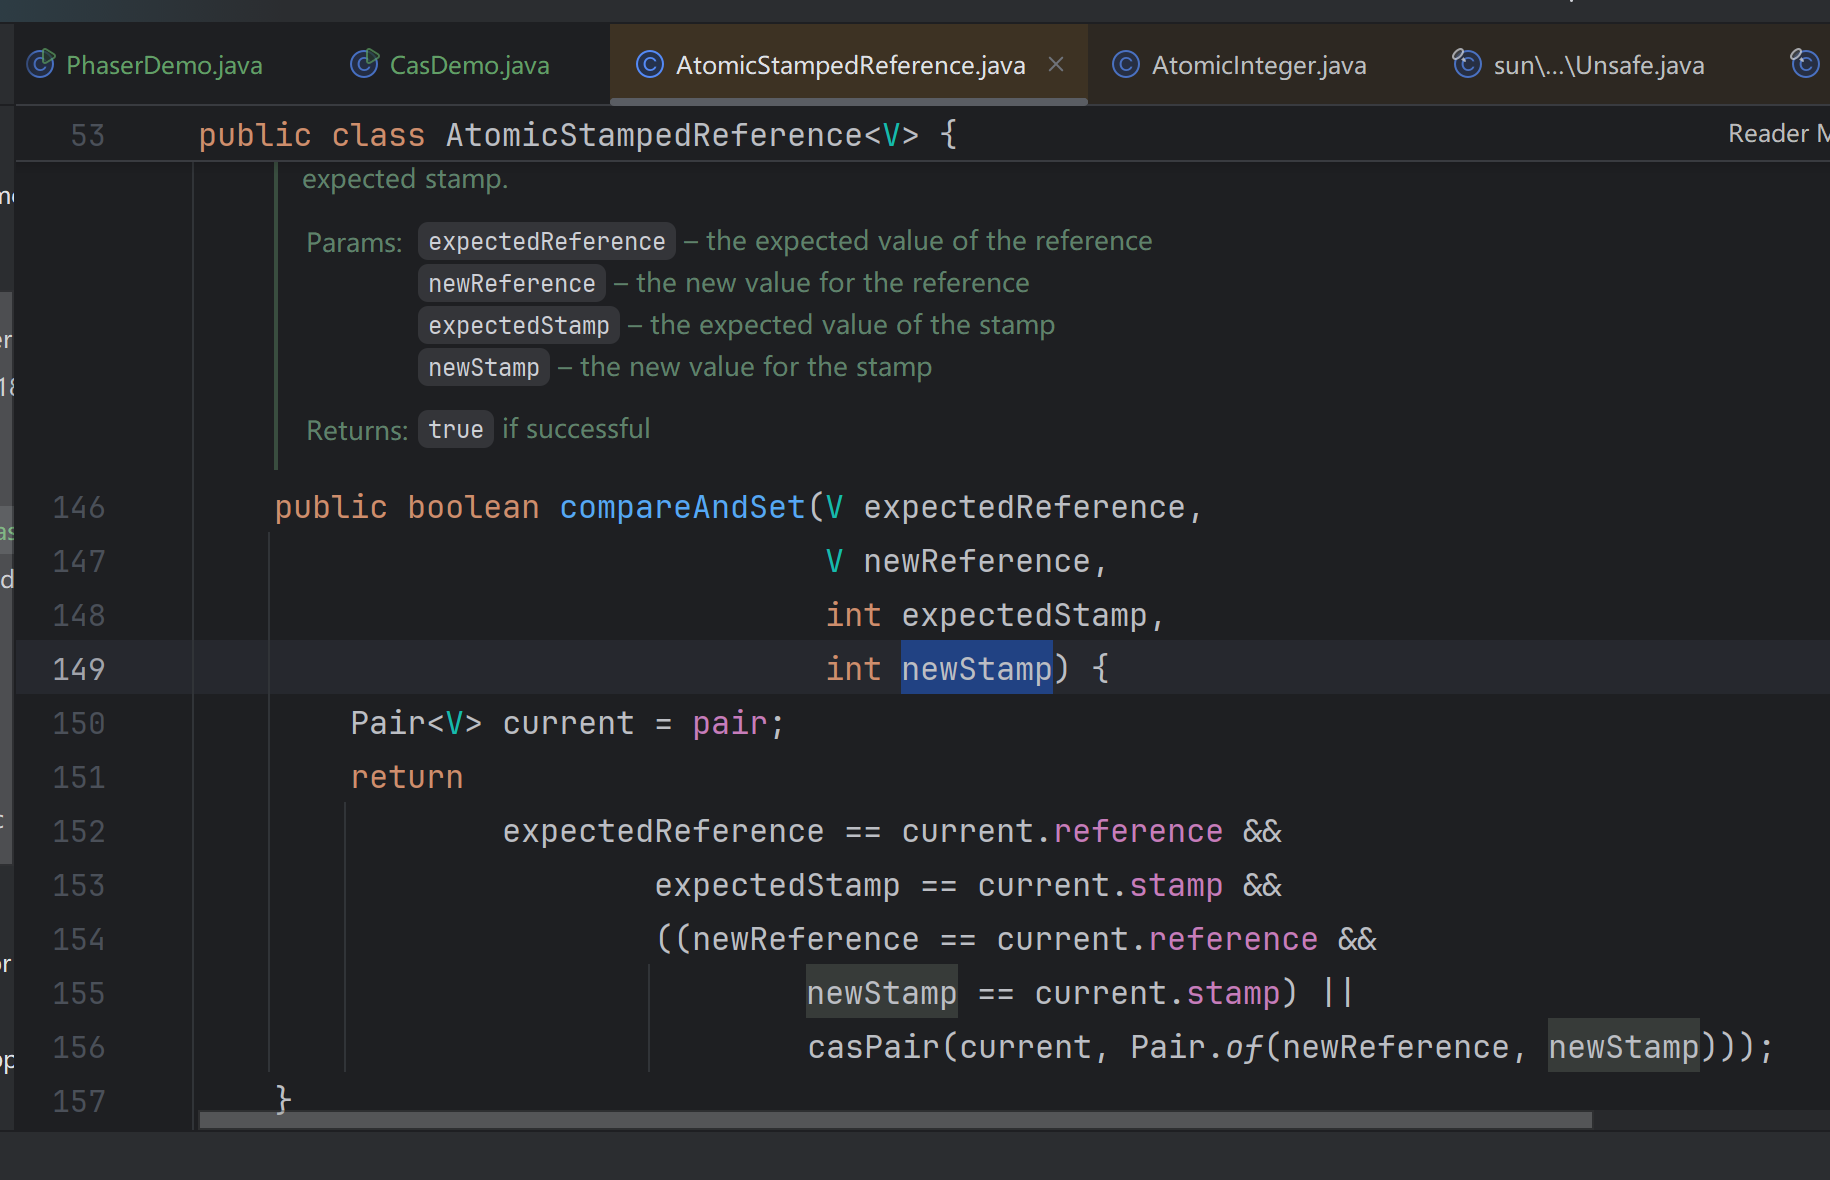The height and width of the screenshot is (1180, 1830).
Task: Click the partially visible rightmost tab icon
Action: click(x=1804, y=64)
